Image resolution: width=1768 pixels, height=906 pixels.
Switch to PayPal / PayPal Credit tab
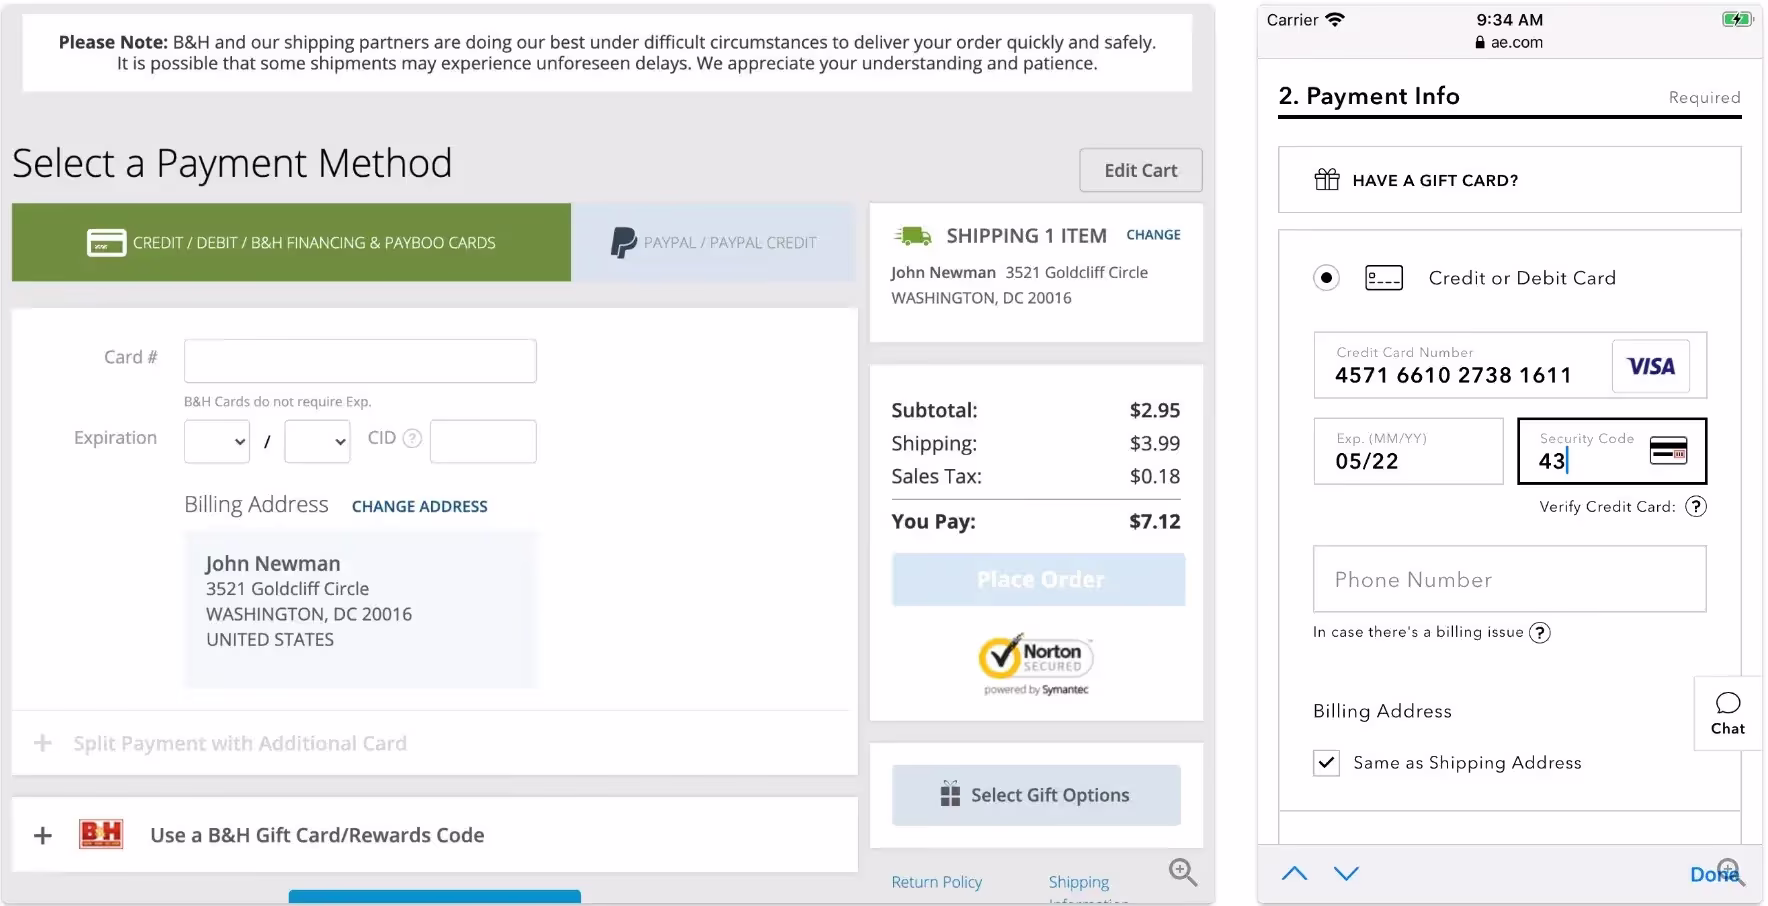(713, 243)
